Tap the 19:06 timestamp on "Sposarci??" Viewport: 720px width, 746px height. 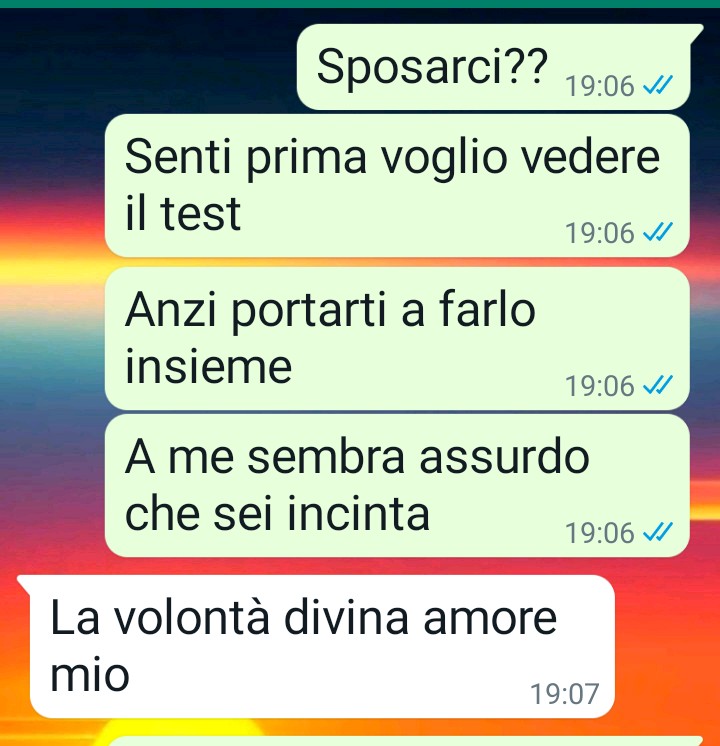tap(600, 86)
